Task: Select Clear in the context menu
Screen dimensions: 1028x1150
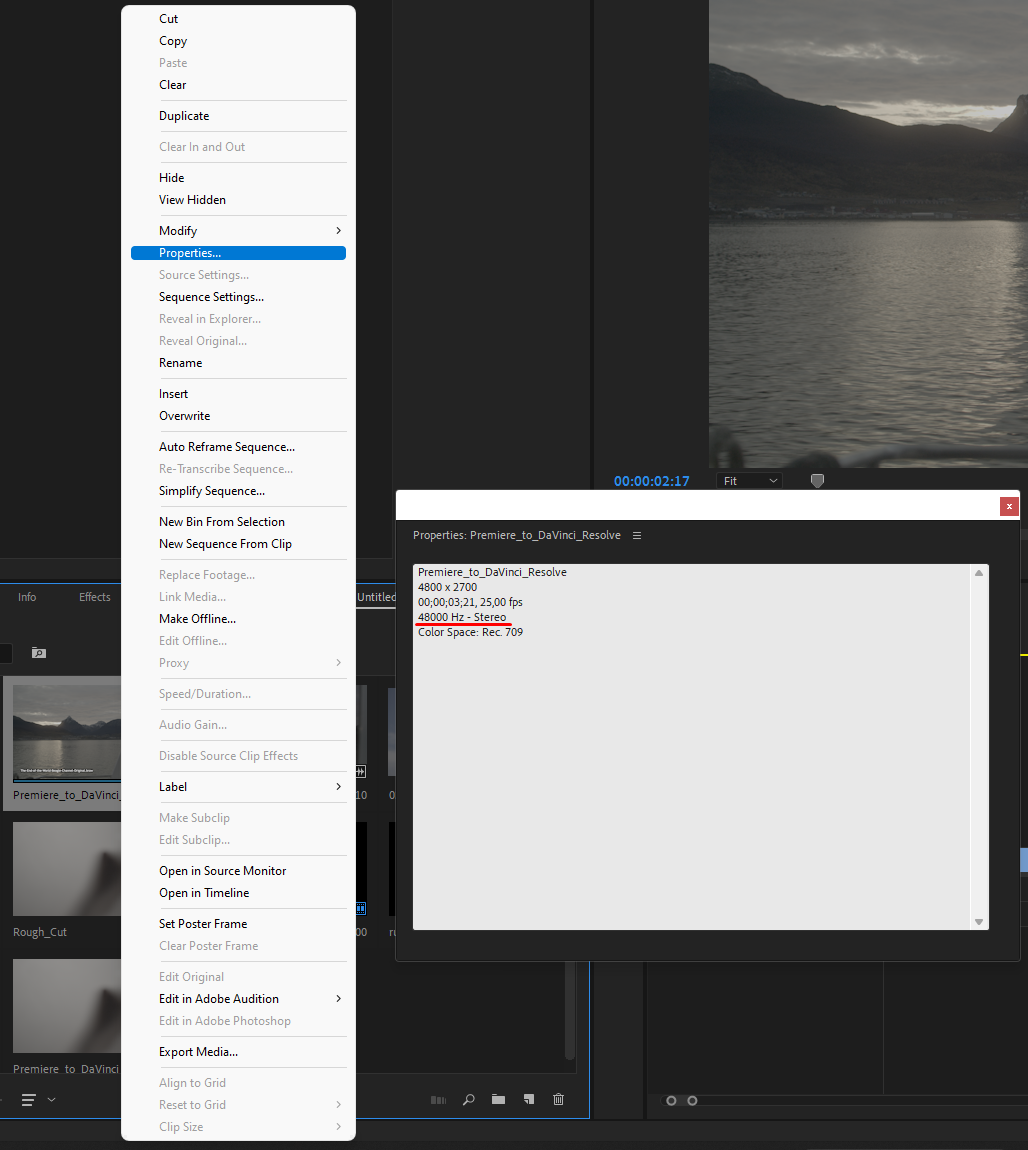Action: pyautogui.click(x=238, y=85)
